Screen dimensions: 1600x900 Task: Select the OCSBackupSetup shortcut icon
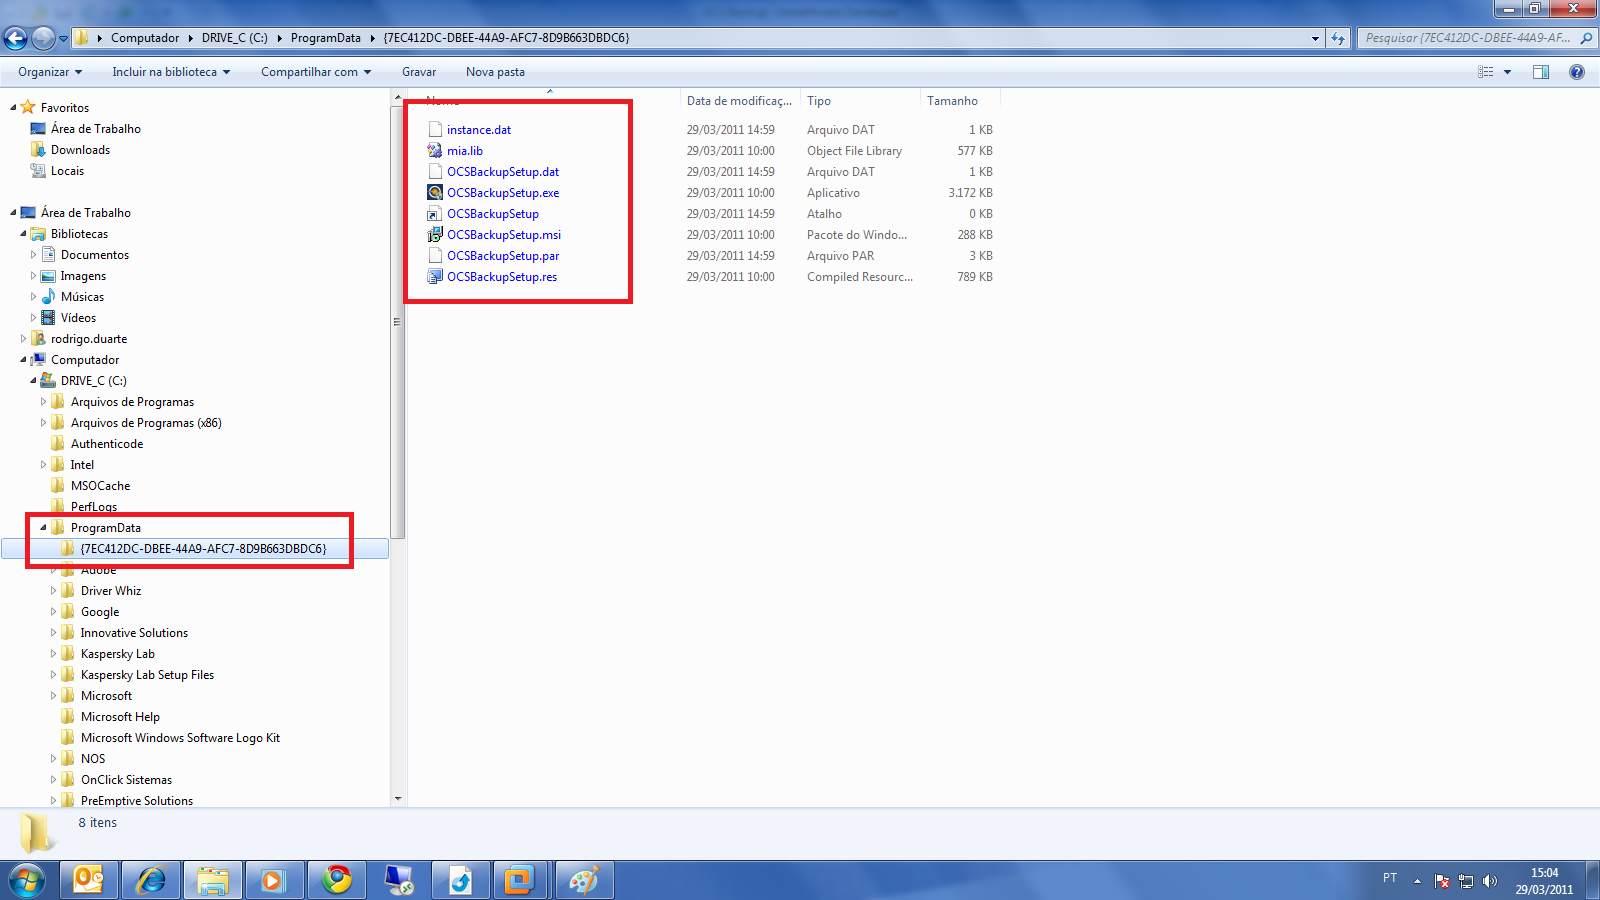[435, 214]
